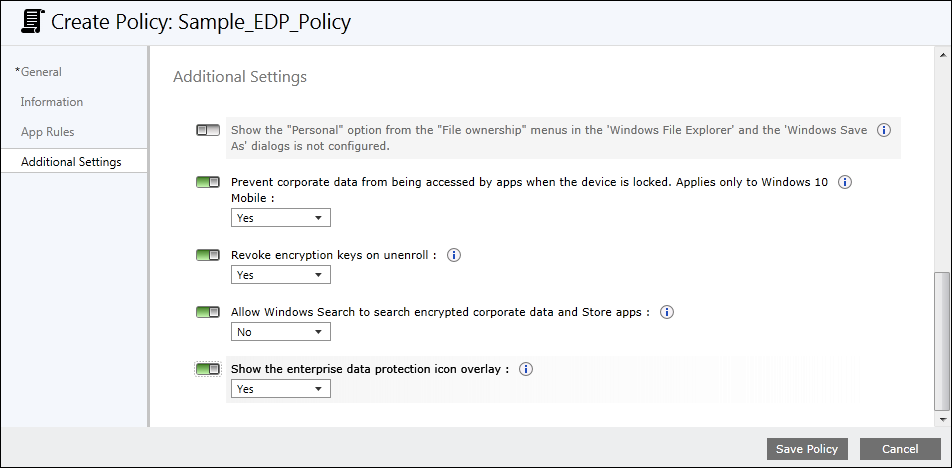
Task: Switch to App Rules section
Action: pyautogui.click(x=48, y=132)
